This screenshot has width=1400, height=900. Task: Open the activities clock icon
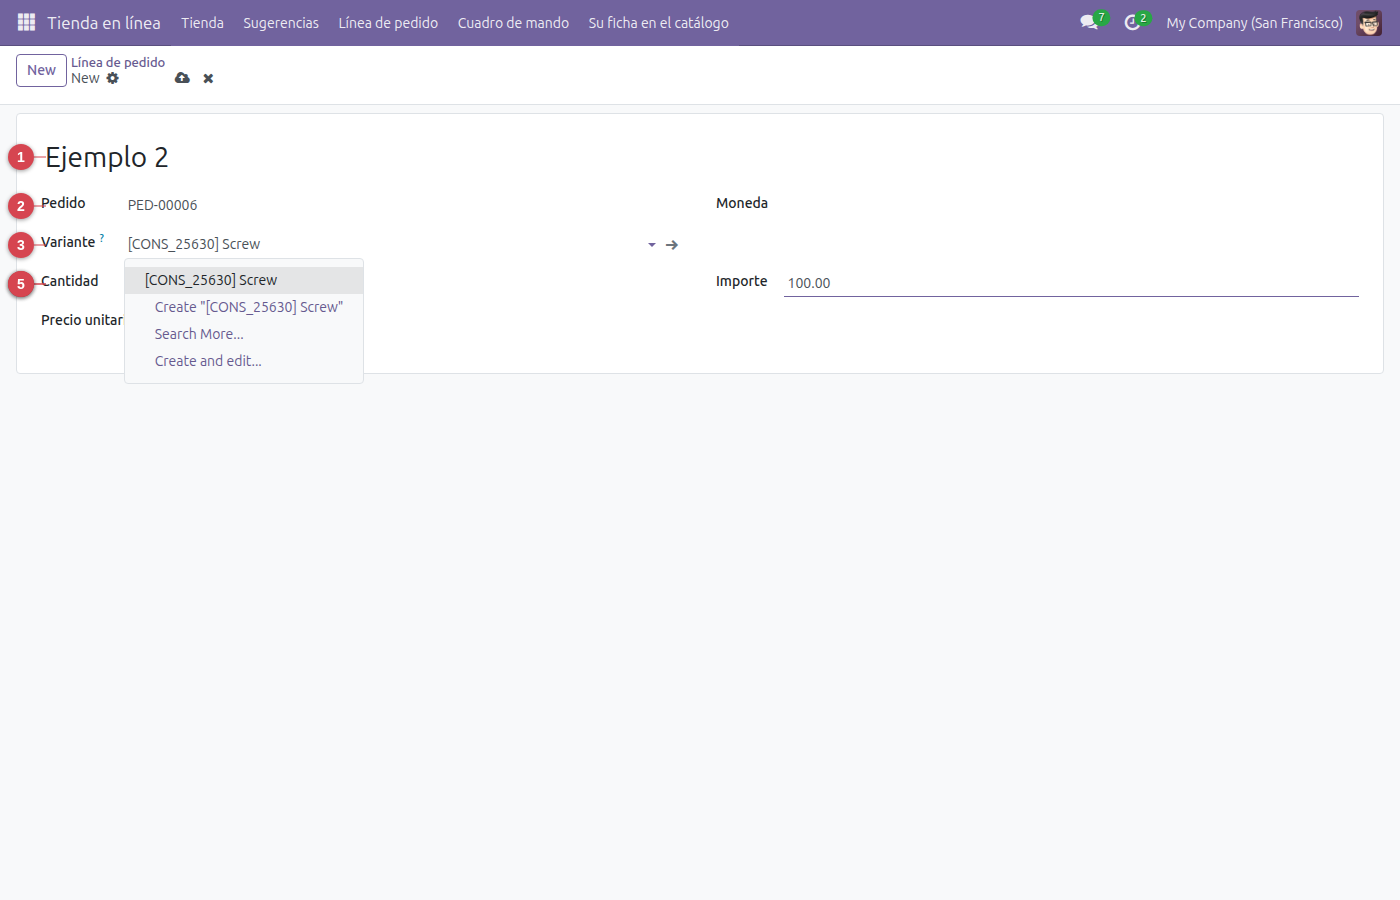(1132, 22)
